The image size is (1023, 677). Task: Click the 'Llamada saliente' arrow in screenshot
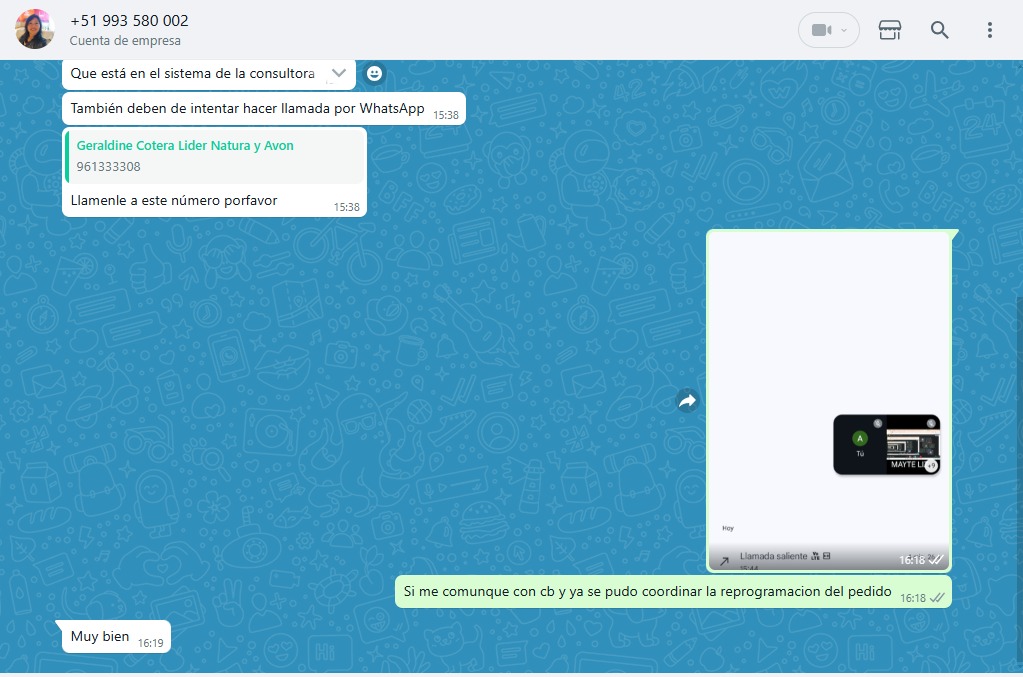pyautogui.click(x=724, y=561)
